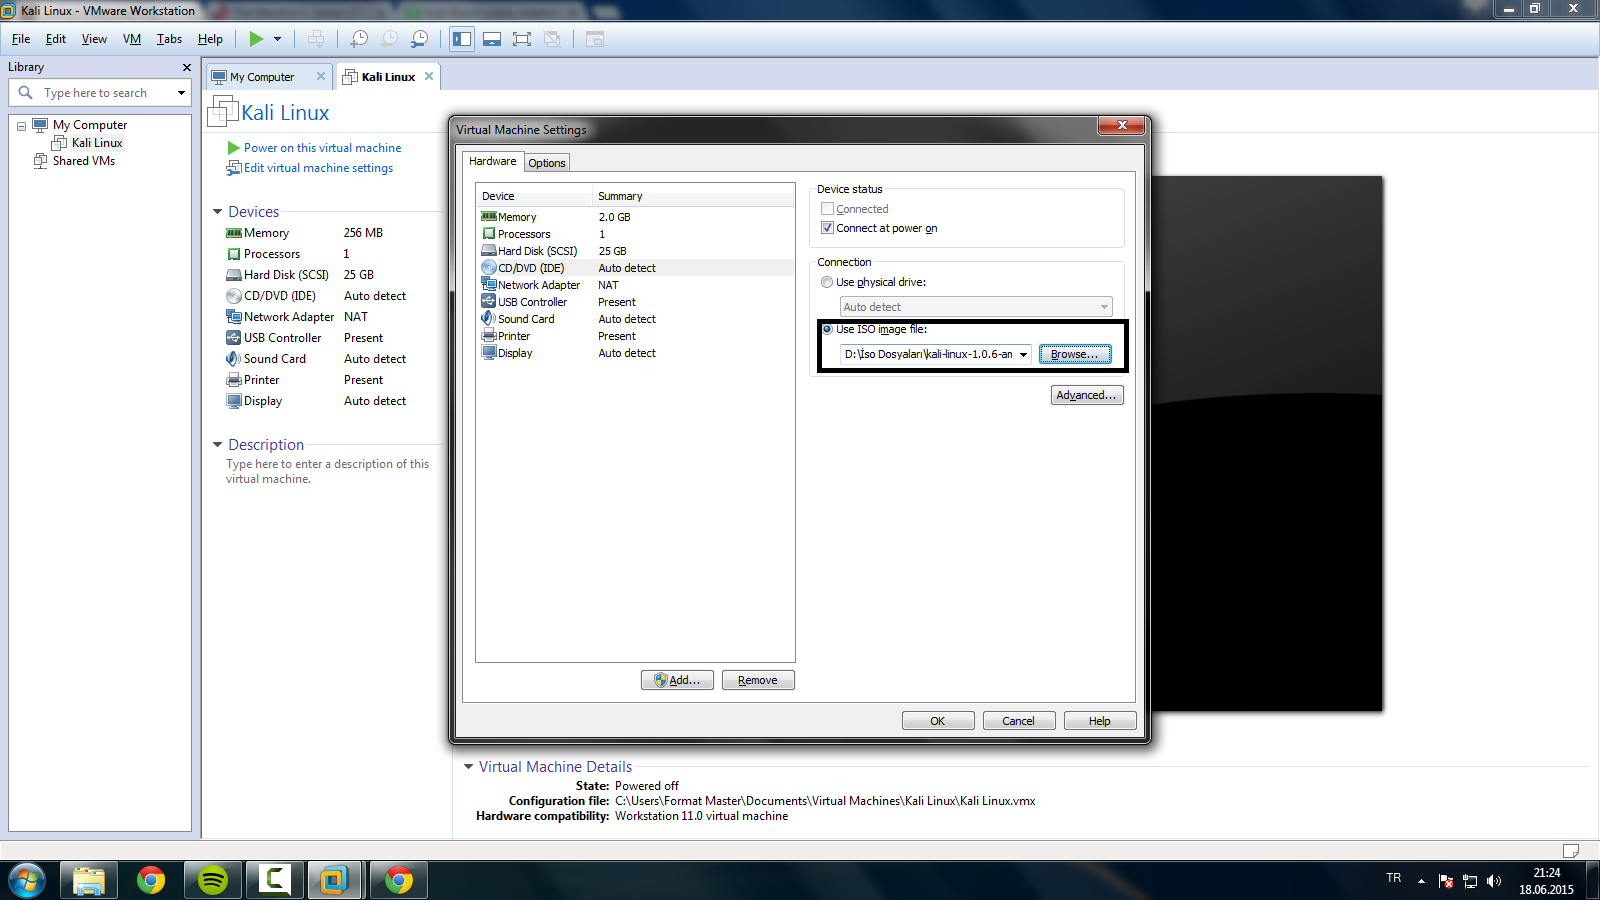Toggle the Show Library sidebar icon
Screen dimensions: 1600x900
[x=462, y=39]
